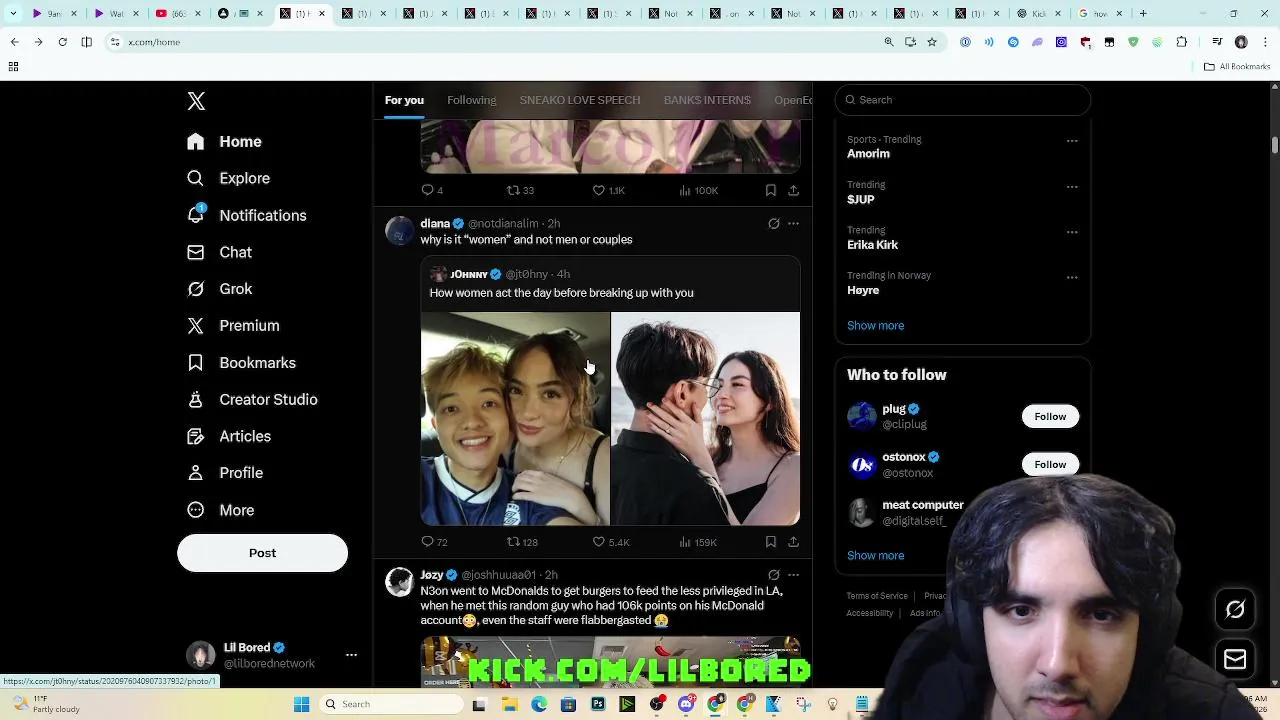Reply to top post with 4 comments
Screen dimensions: 1280x720
tap(432, 190)
